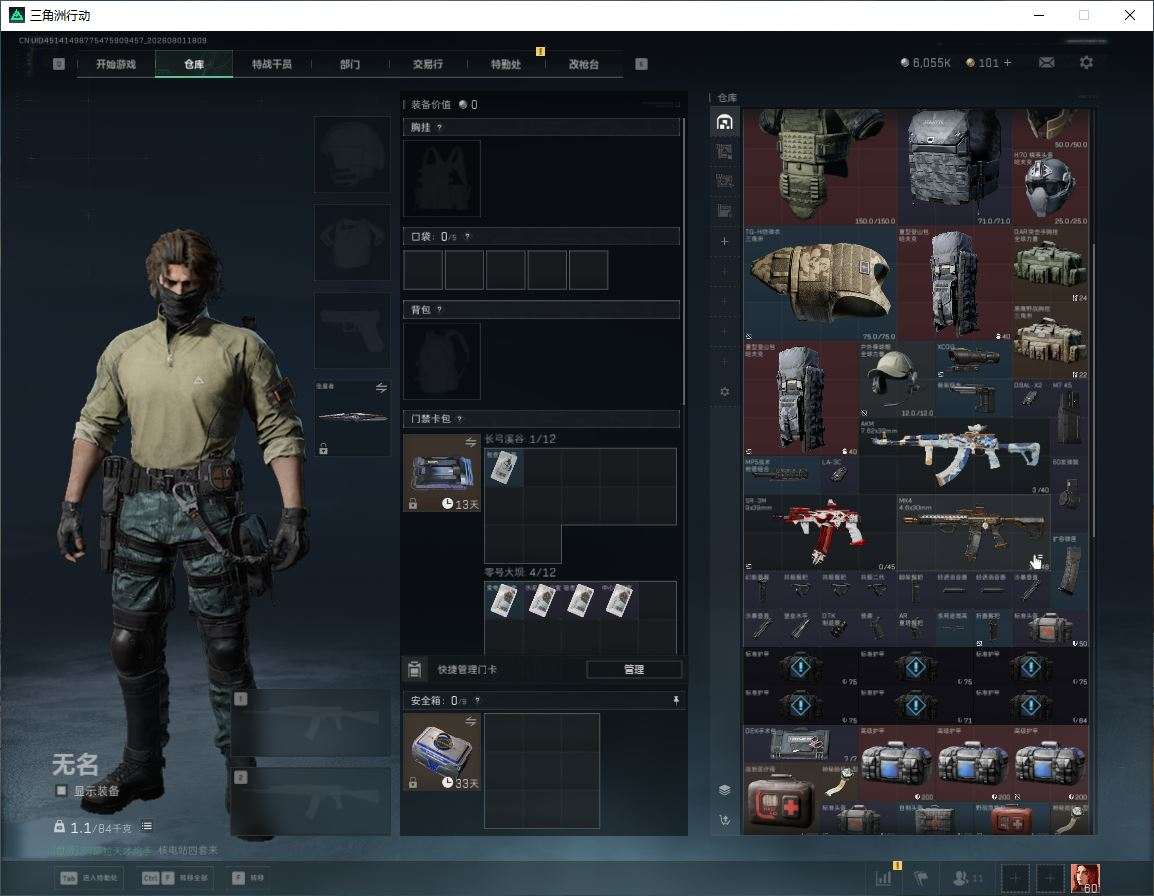Image resolution: width=1154 pixels, height=896 pixels.
Task: Click the stack layers icon in stash sidebar
Action: pos(724,790)
